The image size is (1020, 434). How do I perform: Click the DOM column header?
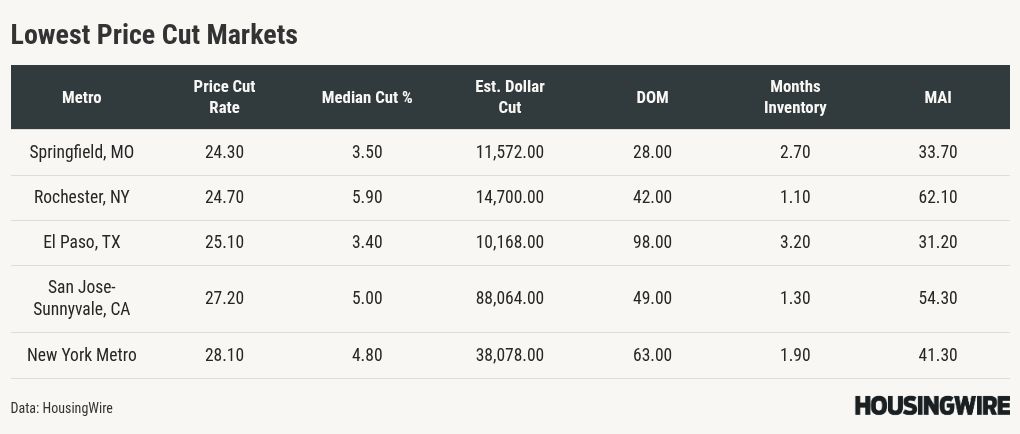(x=652, y=97)
